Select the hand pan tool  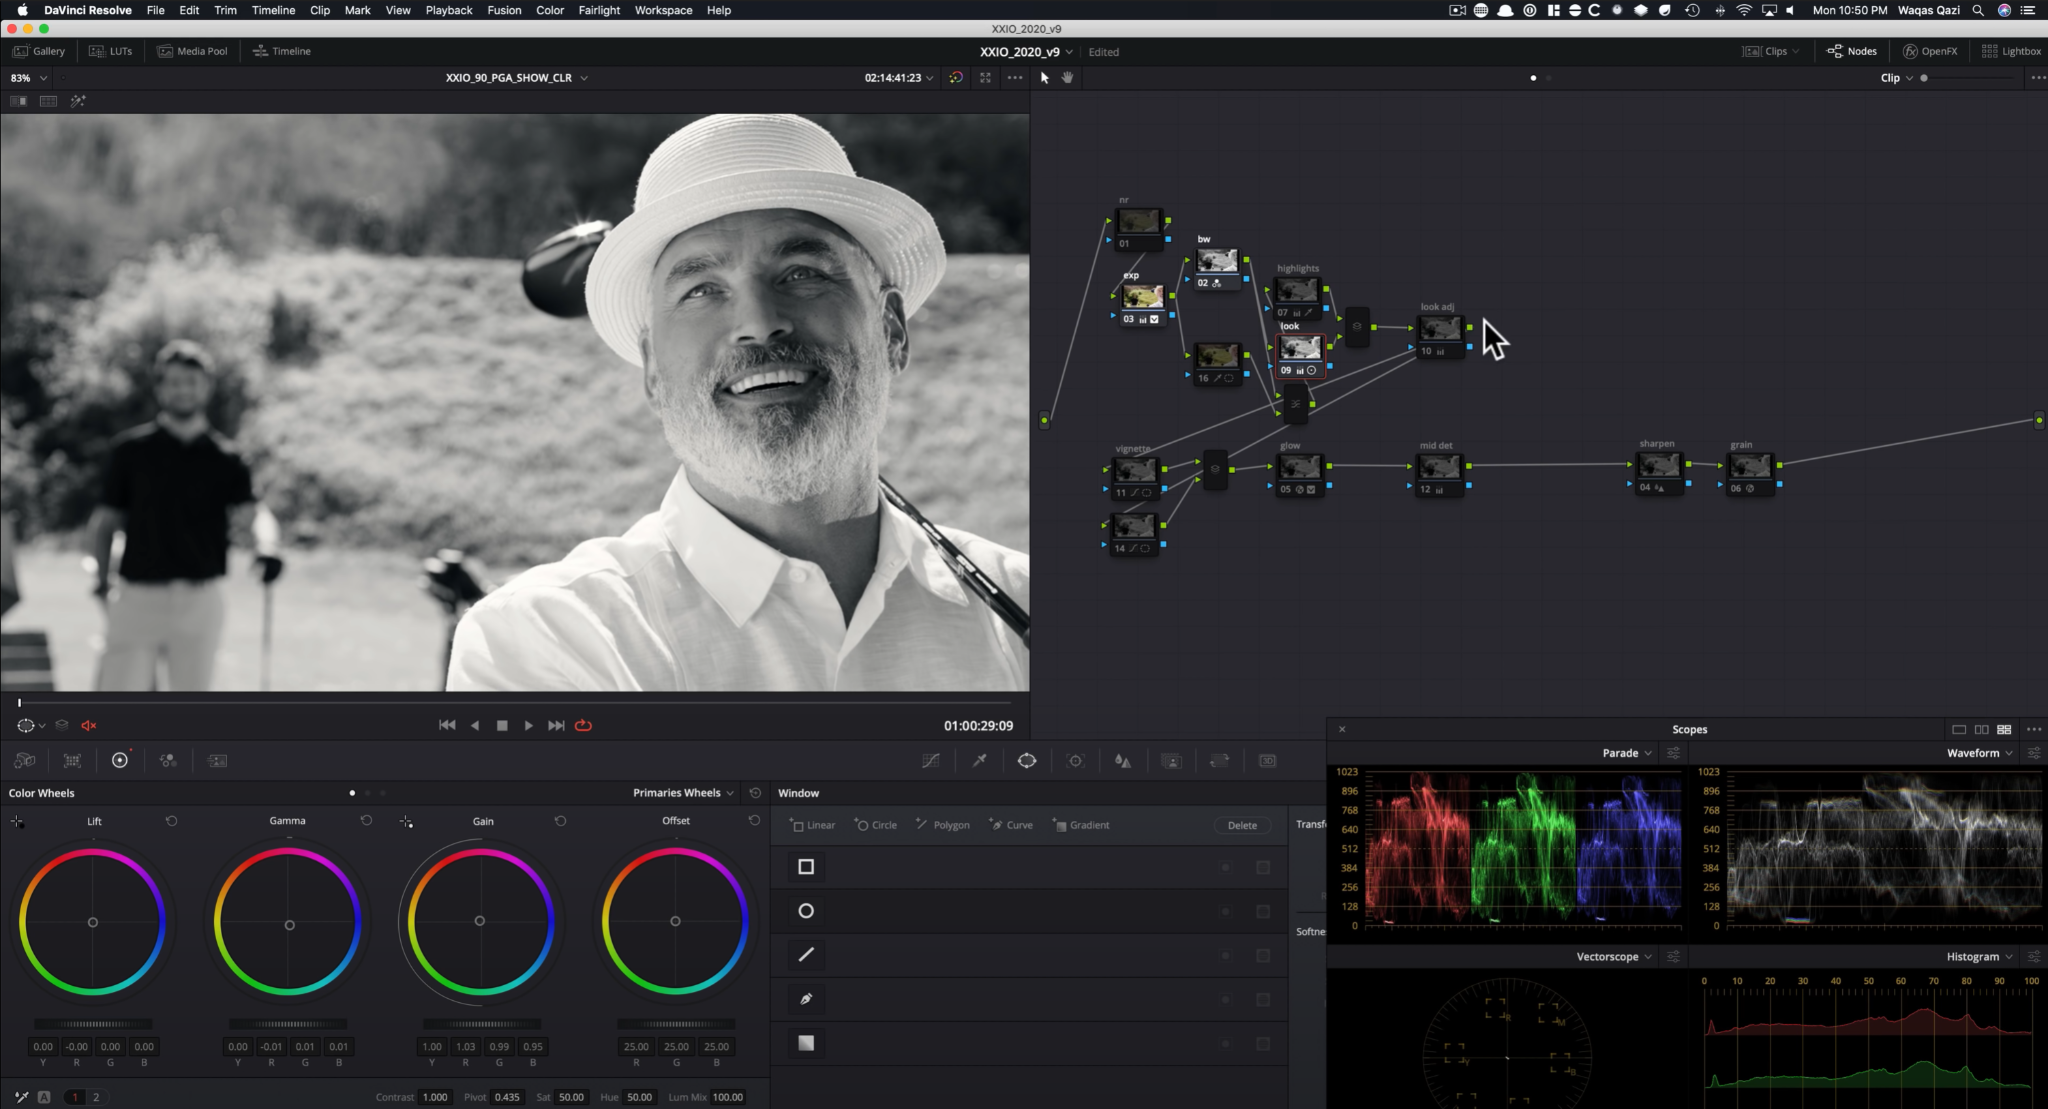click(x=1067, y=77)
